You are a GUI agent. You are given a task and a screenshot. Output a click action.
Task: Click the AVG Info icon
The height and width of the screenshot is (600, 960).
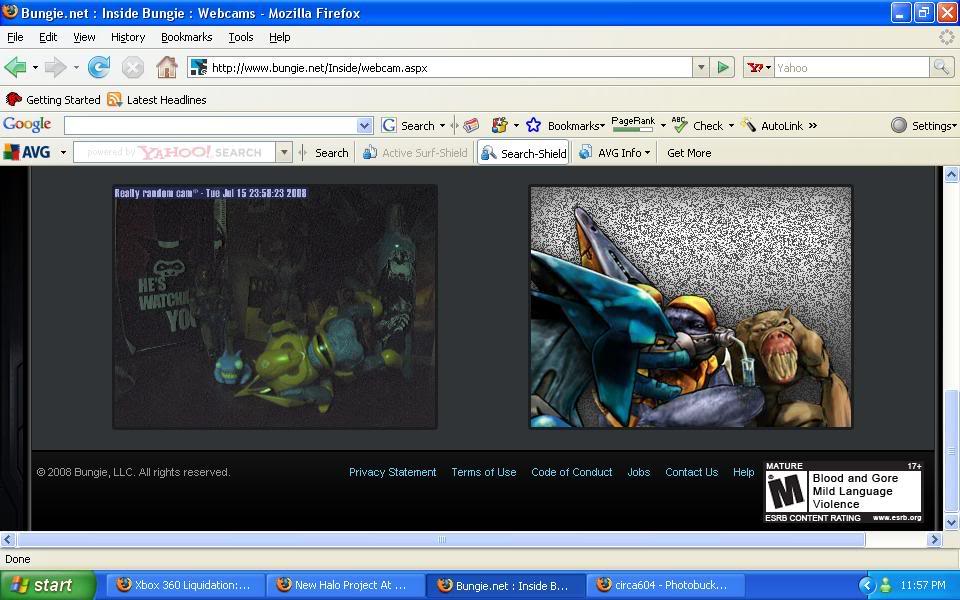pyautogui.click(x=585, y=152)
